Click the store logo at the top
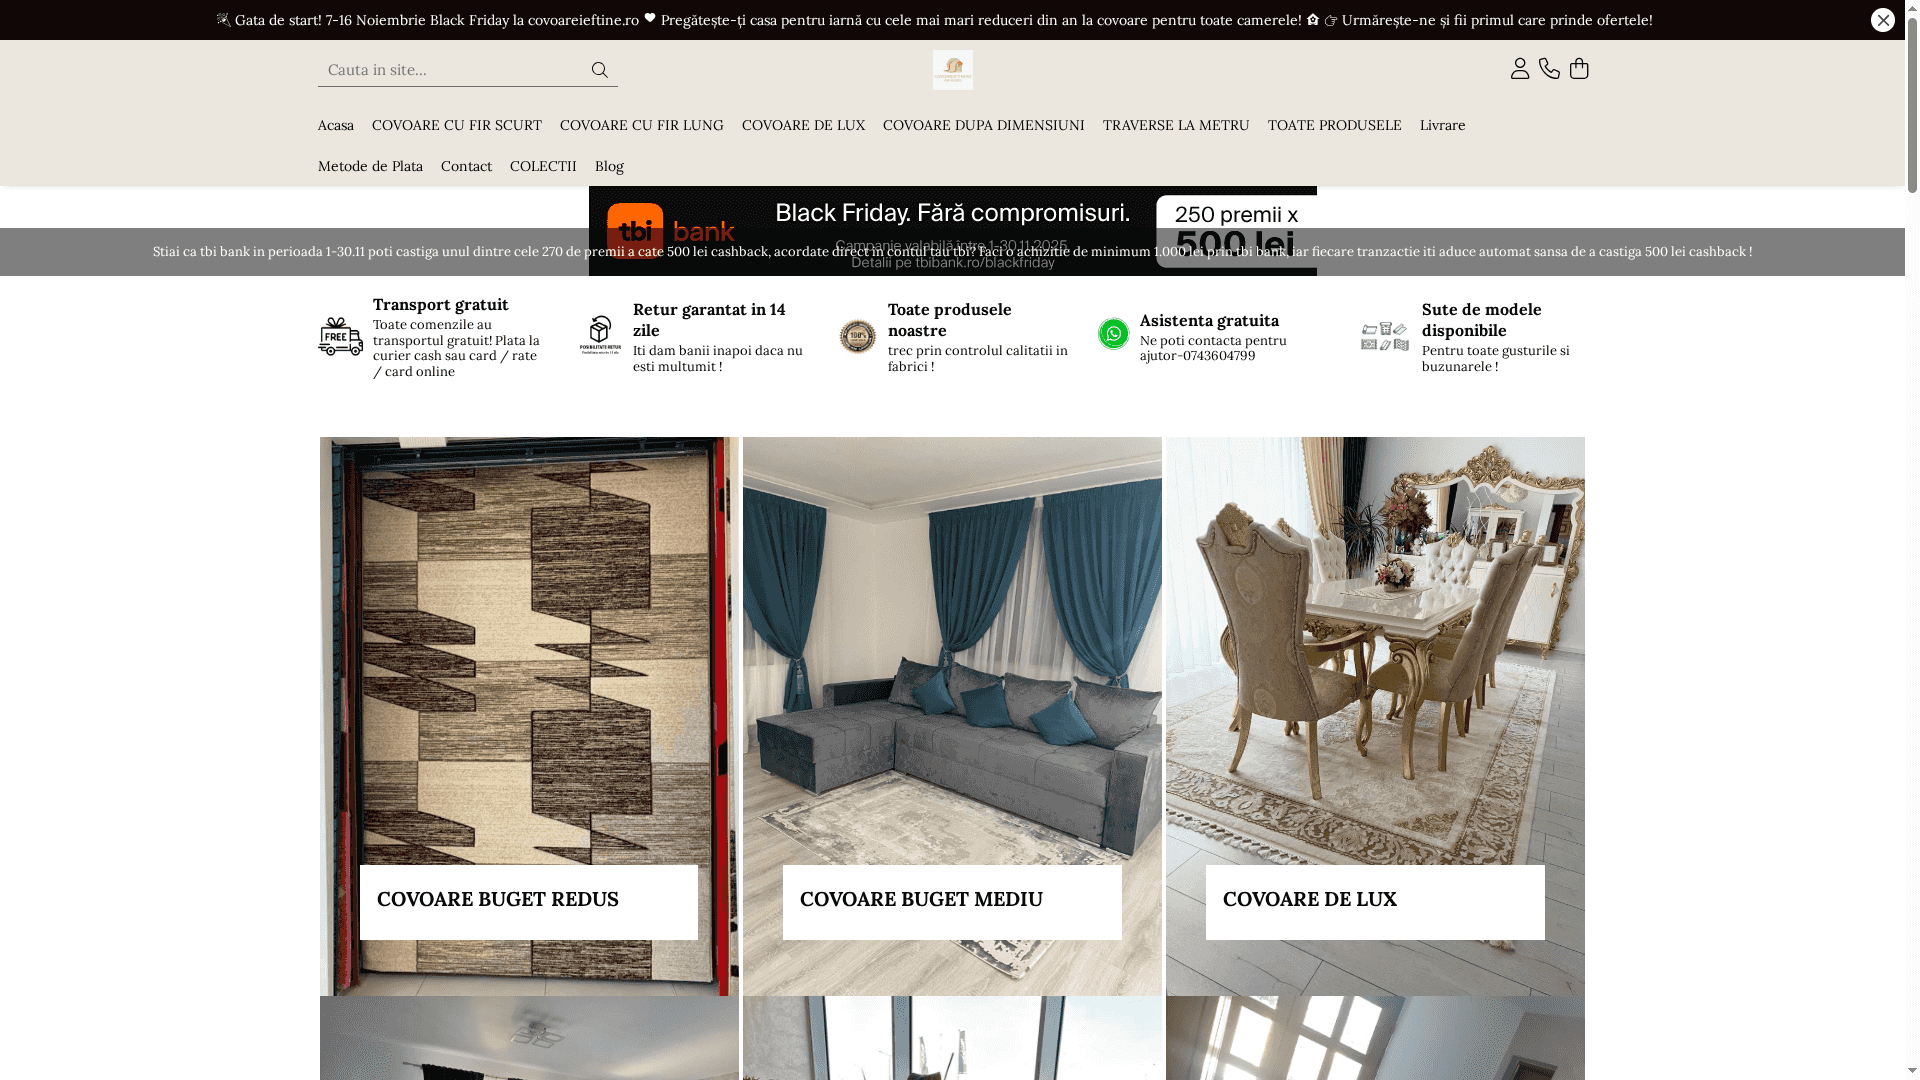 click(x=952, y=70)
